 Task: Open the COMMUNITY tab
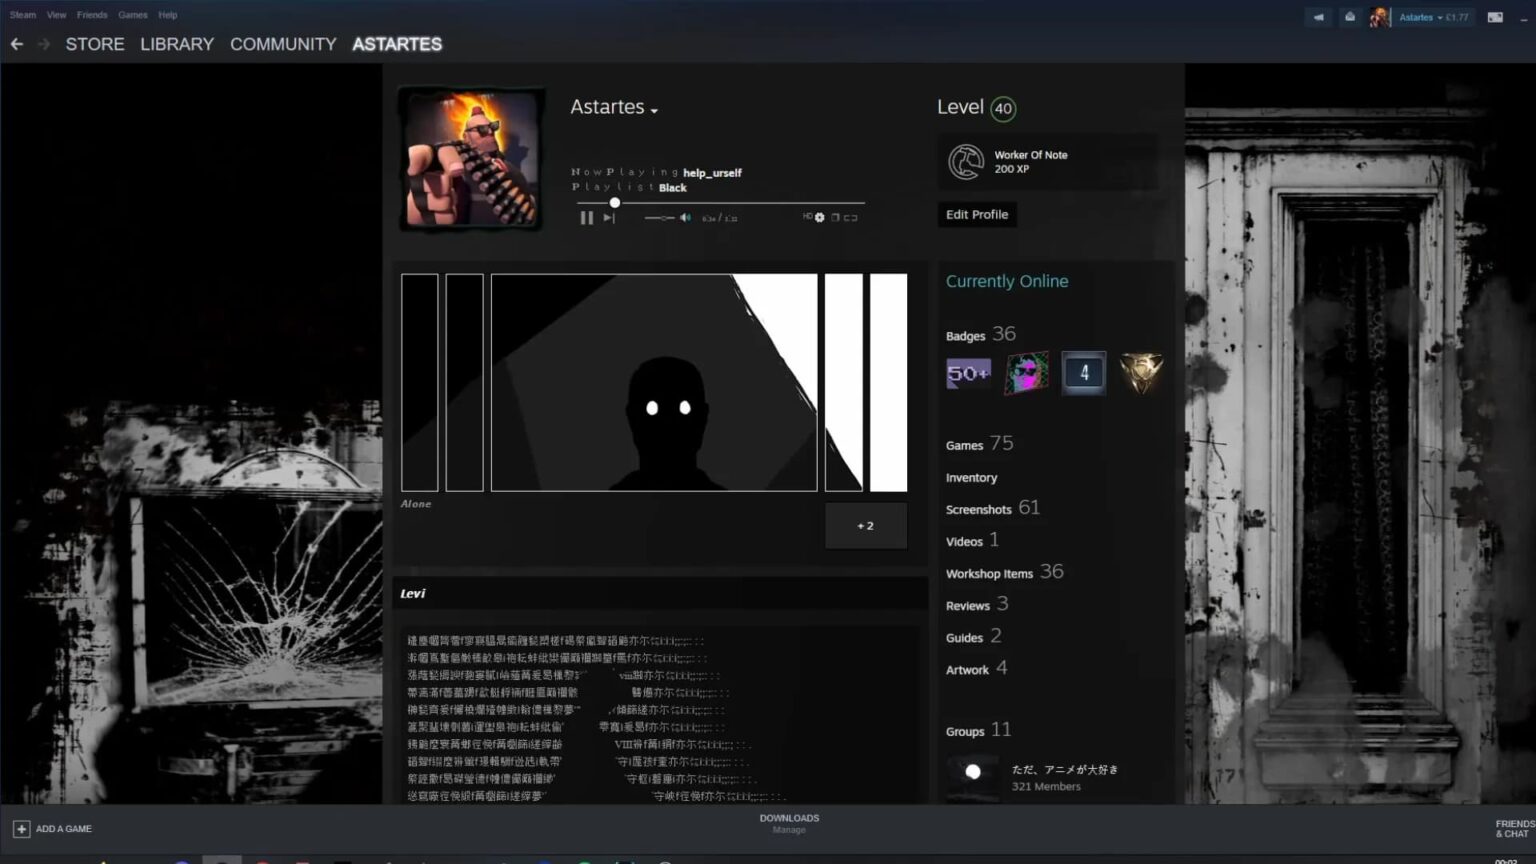[x=283, y=44]
